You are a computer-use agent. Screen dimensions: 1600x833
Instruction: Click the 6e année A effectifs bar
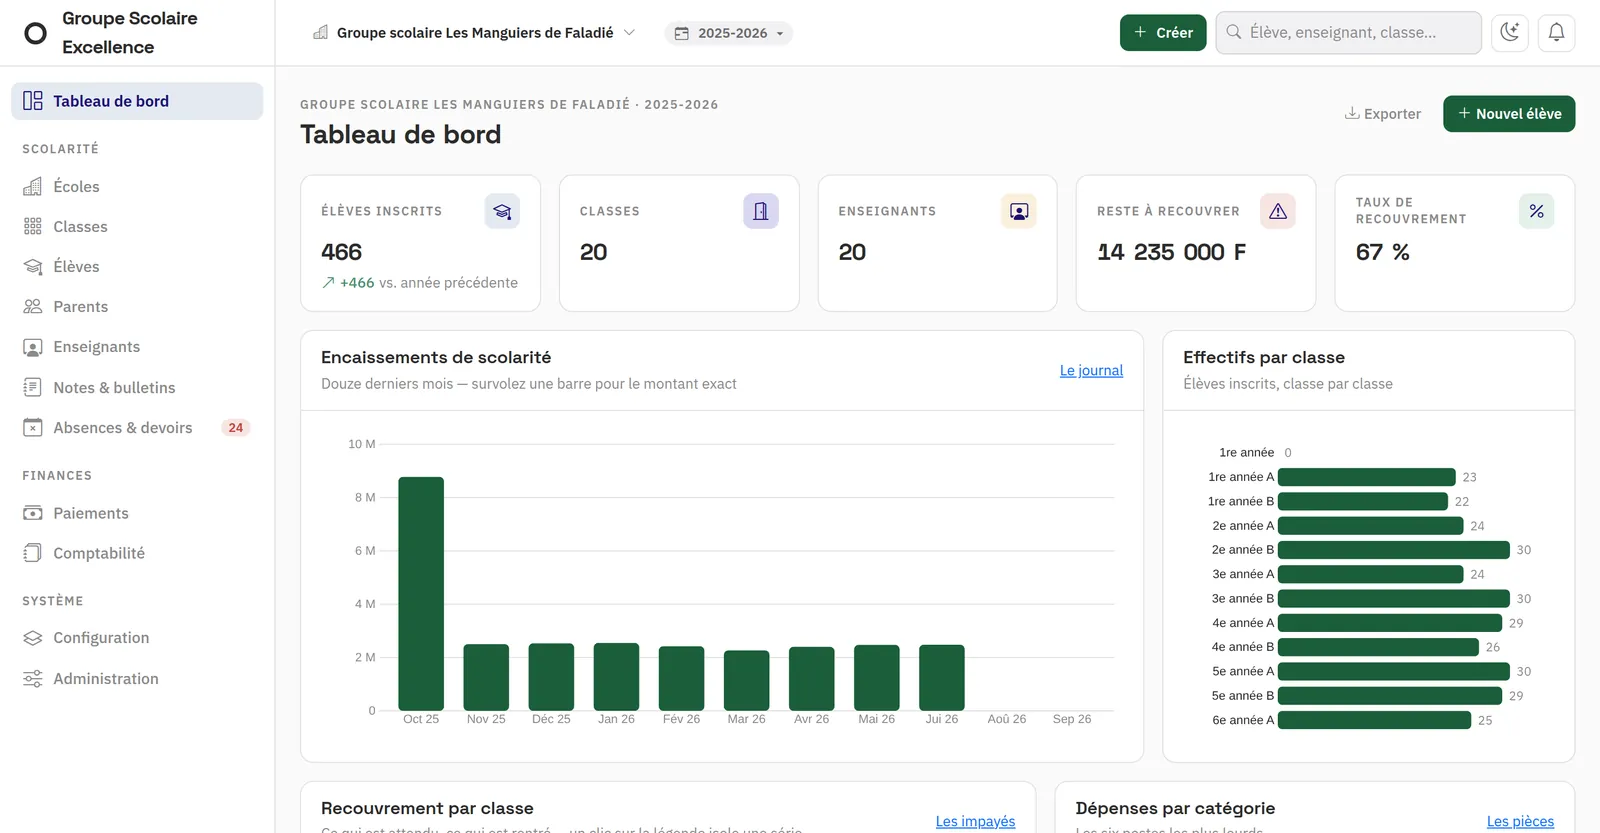tap(1375, 720)
